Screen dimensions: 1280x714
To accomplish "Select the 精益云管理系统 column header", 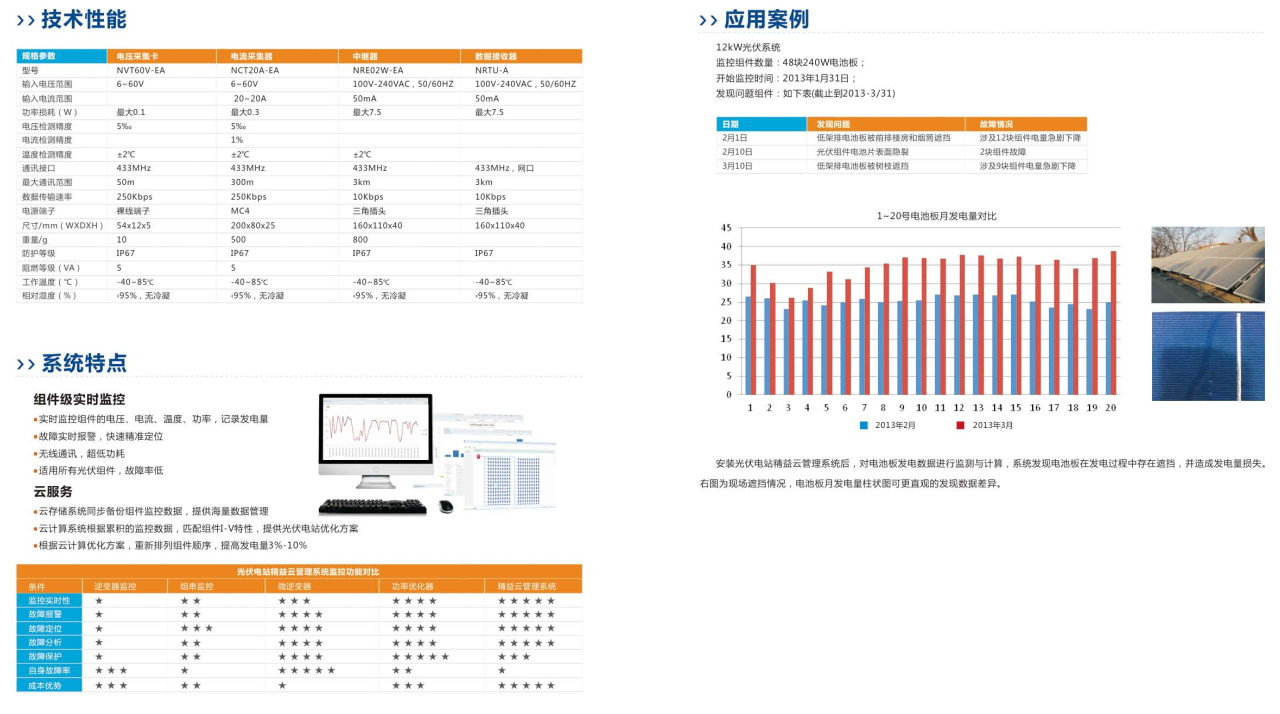I will coord(526,586).
